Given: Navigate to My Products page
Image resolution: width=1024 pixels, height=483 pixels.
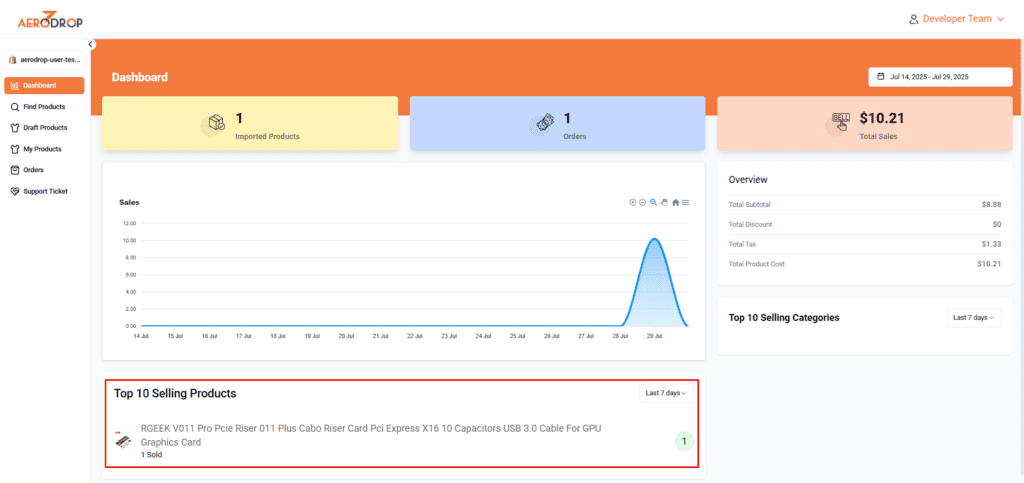Looking at the screenshot, I should [41, 148].
